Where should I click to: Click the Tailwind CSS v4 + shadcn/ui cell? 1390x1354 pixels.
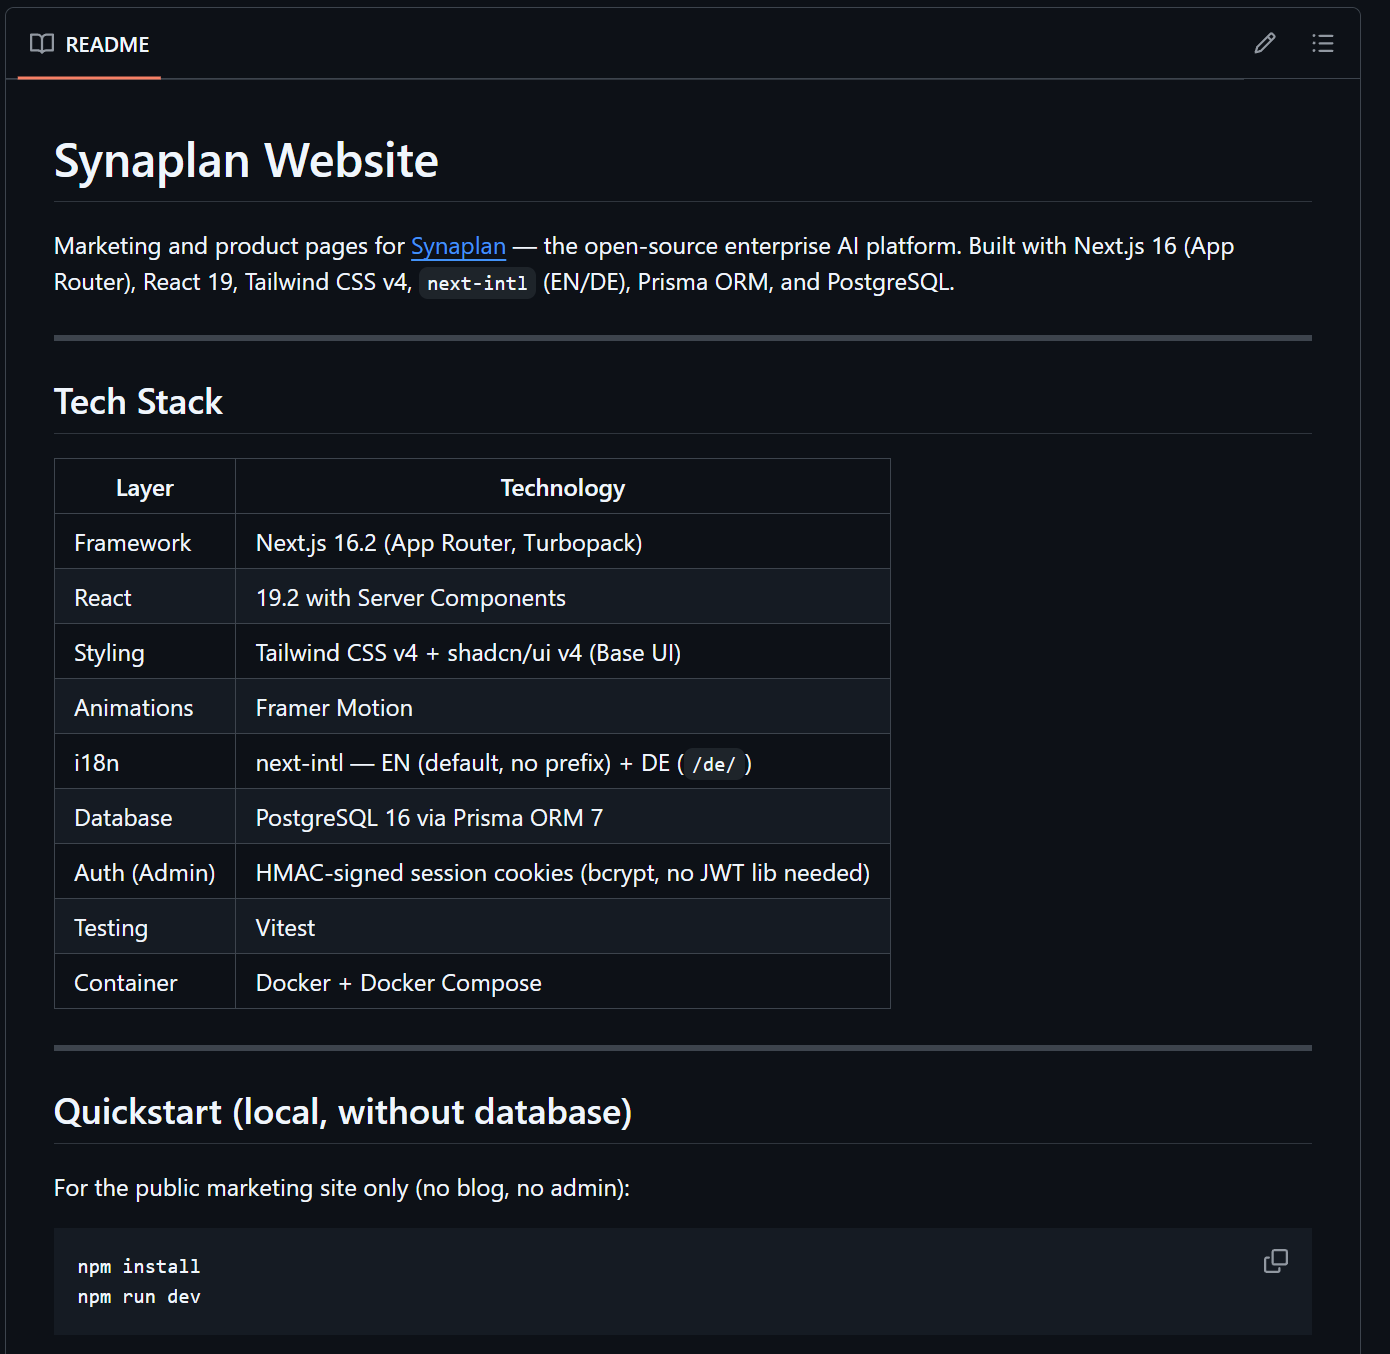[x=562, y=652]
